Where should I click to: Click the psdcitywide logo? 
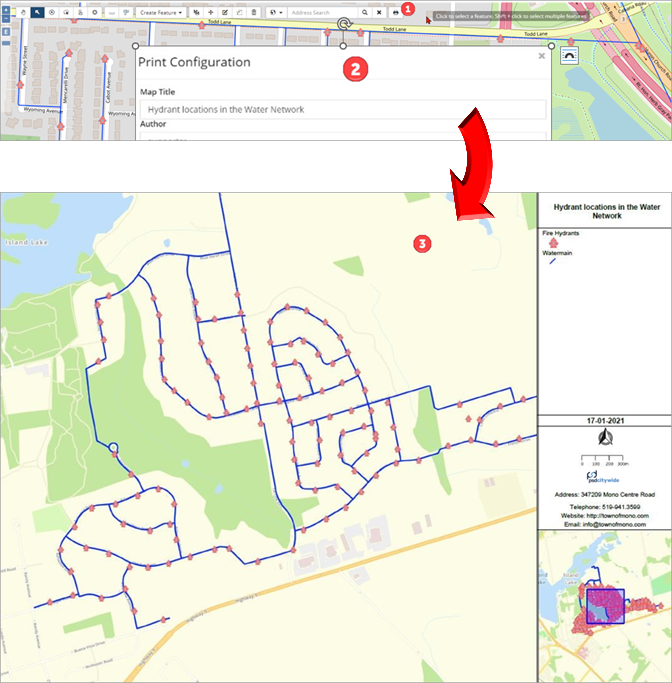point(603,477)
